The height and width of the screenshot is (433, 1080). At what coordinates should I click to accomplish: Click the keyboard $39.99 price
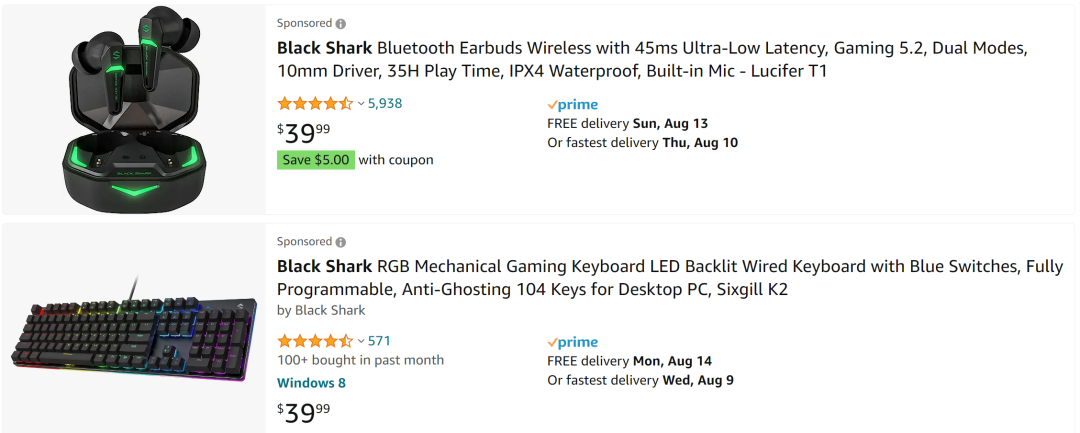(x=304, y=411)
